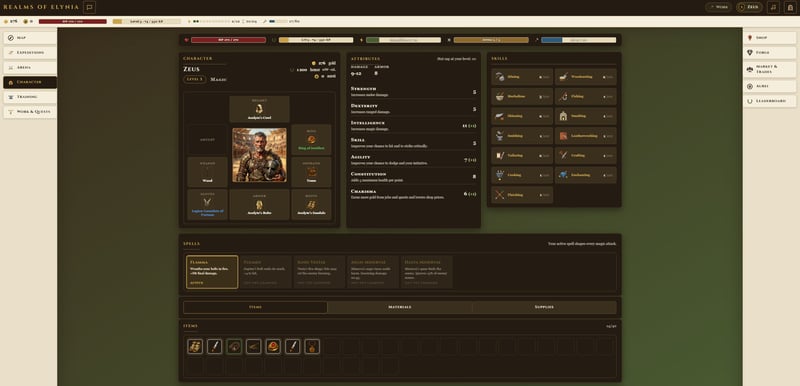Click the Constitution attribute row
800x386 pixels.
pyautogui.click(x=414, y=176)
